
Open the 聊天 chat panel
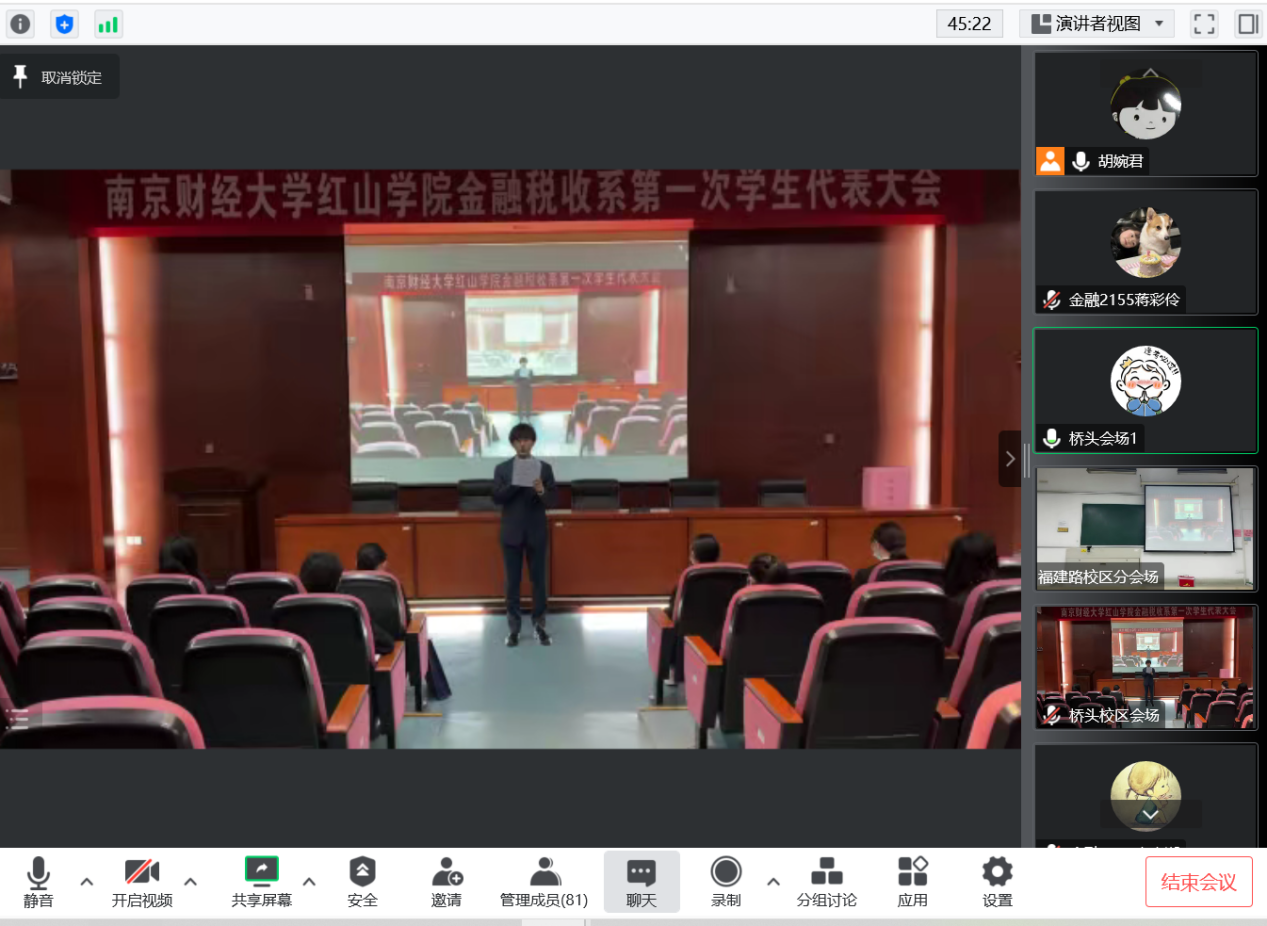(641, 882)
